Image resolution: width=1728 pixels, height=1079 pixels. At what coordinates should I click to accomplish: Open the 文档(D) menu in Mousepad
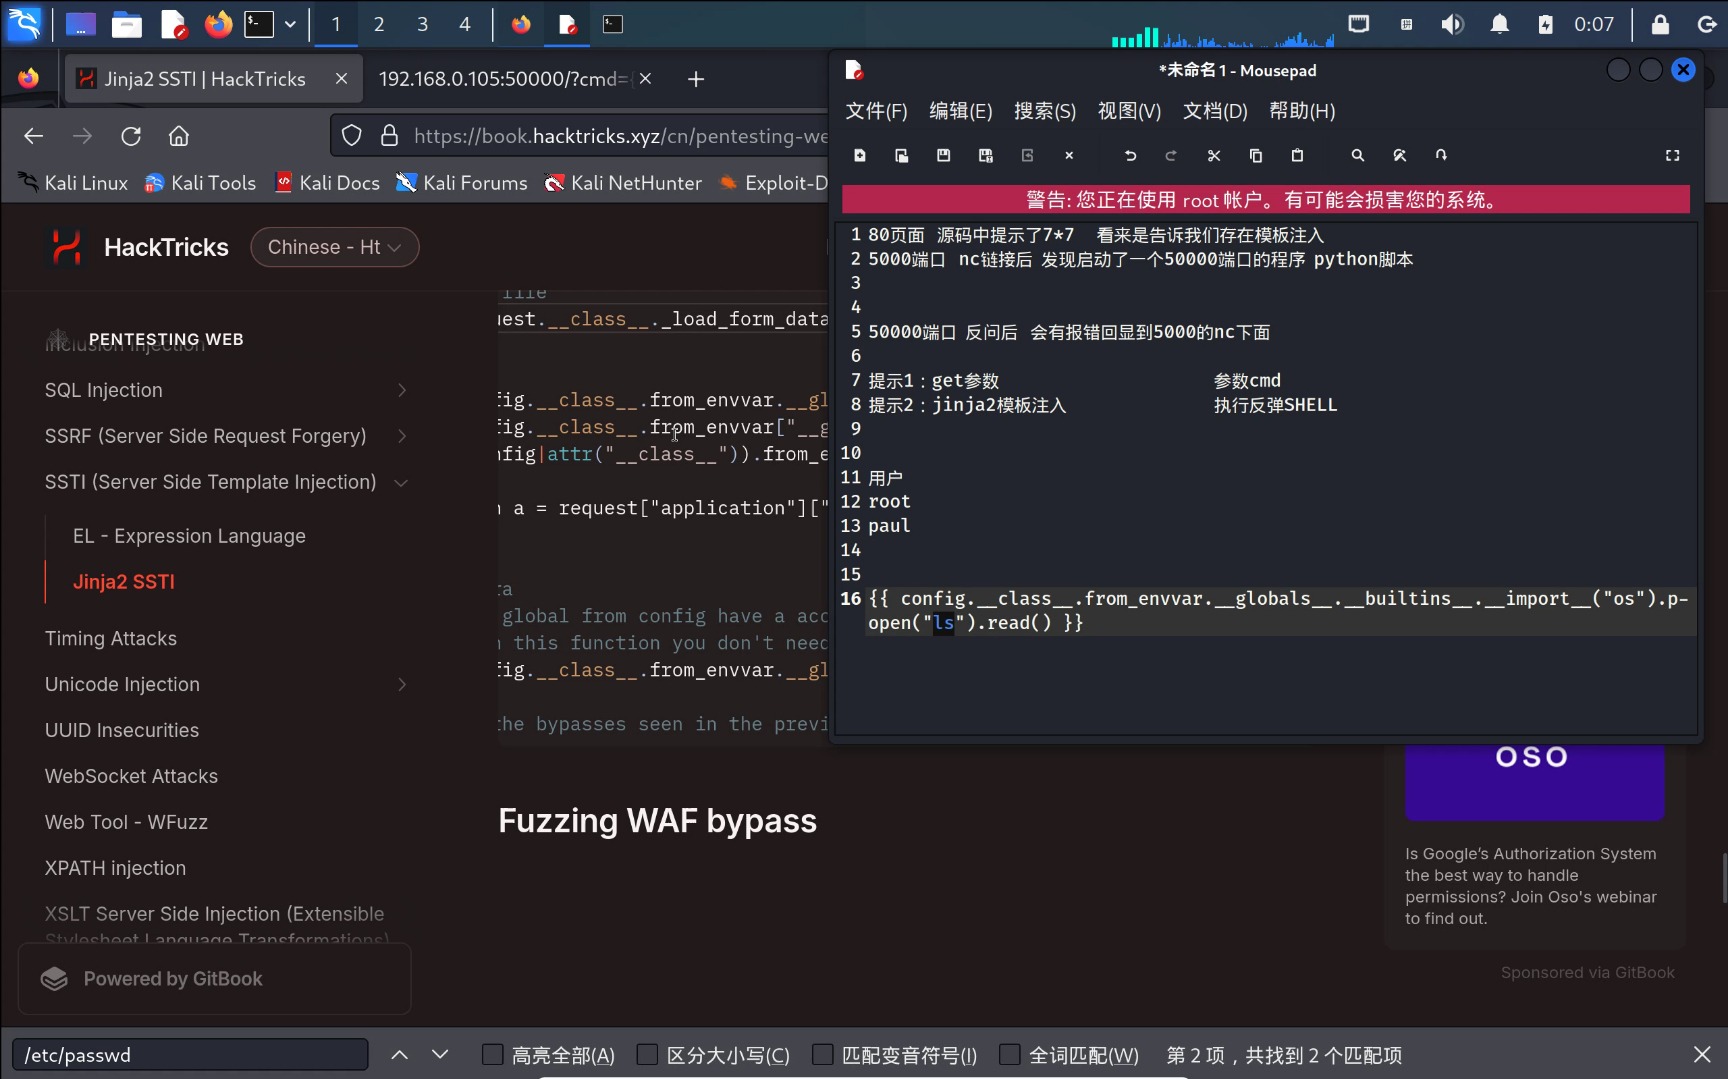click(x=1215, y=111)
